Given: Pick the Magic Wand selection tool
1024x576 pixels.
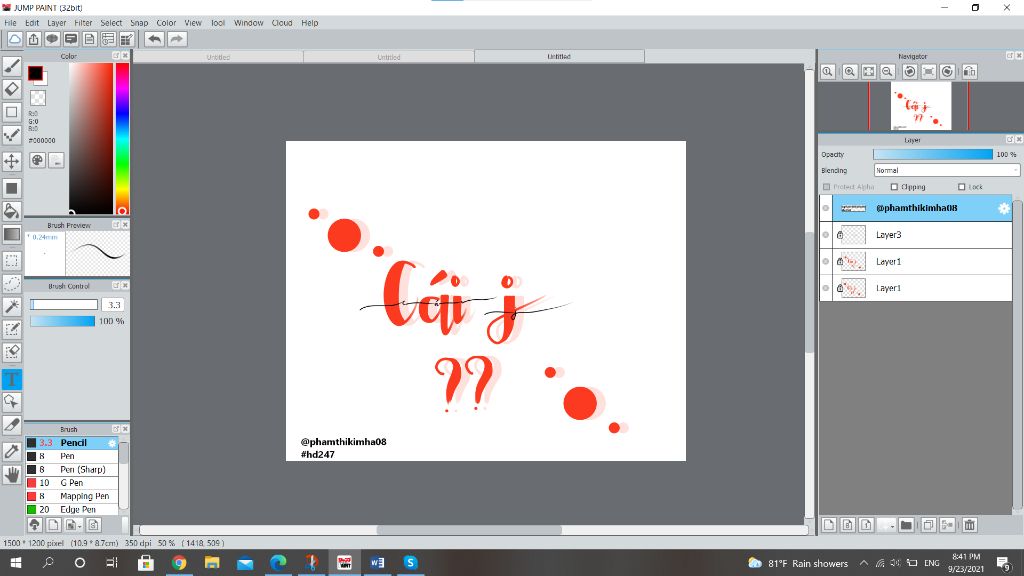Looking at the screenshot, I should (12, 306).
